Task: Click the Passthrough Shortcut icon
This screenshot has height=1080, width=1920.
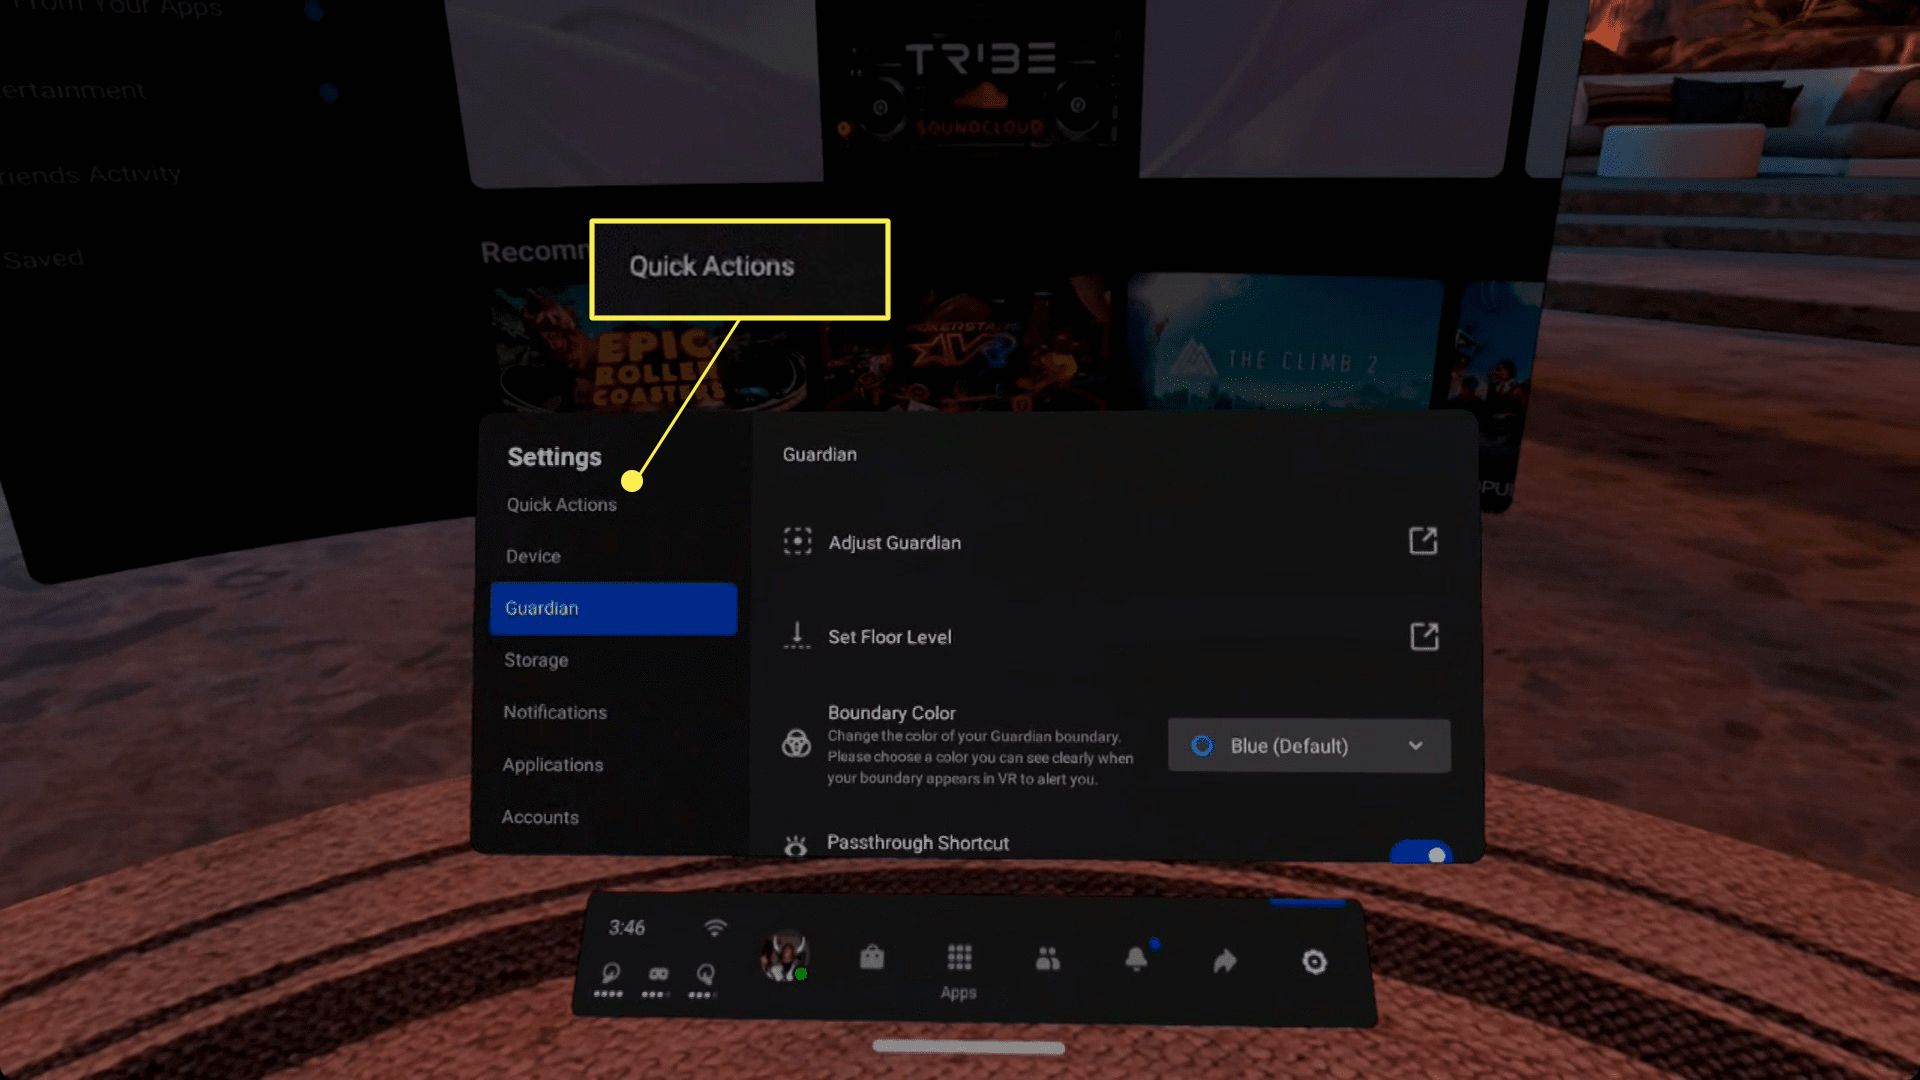Action: (x=796, y=844)
